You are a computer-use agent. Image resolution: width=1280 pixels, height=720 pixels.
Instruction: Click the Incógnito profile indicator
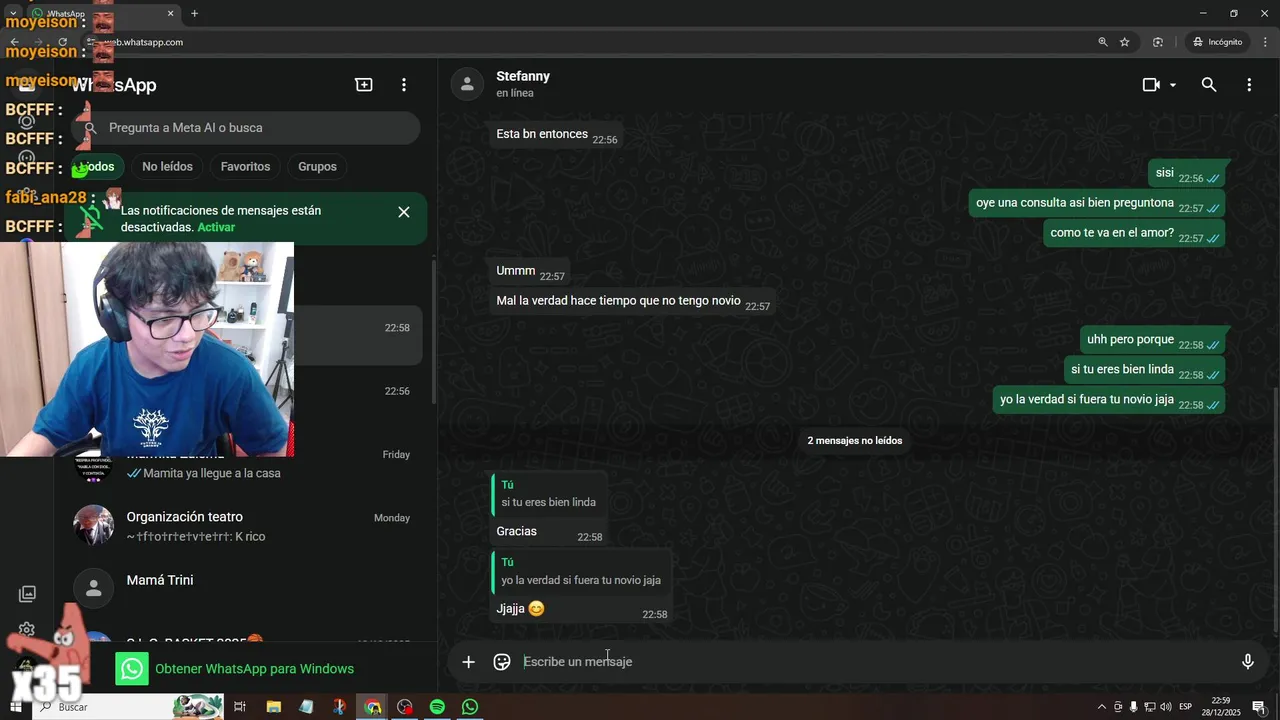[1217, 42]
